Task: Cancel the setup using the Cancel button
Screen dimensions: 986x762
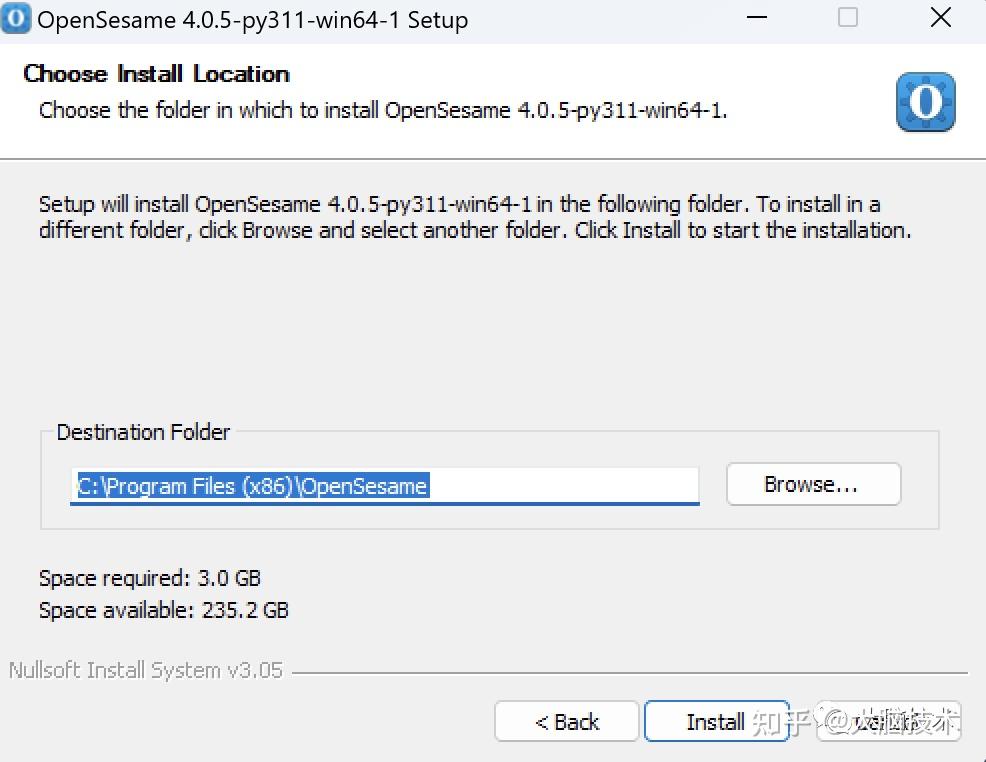Action: (890, 722)
